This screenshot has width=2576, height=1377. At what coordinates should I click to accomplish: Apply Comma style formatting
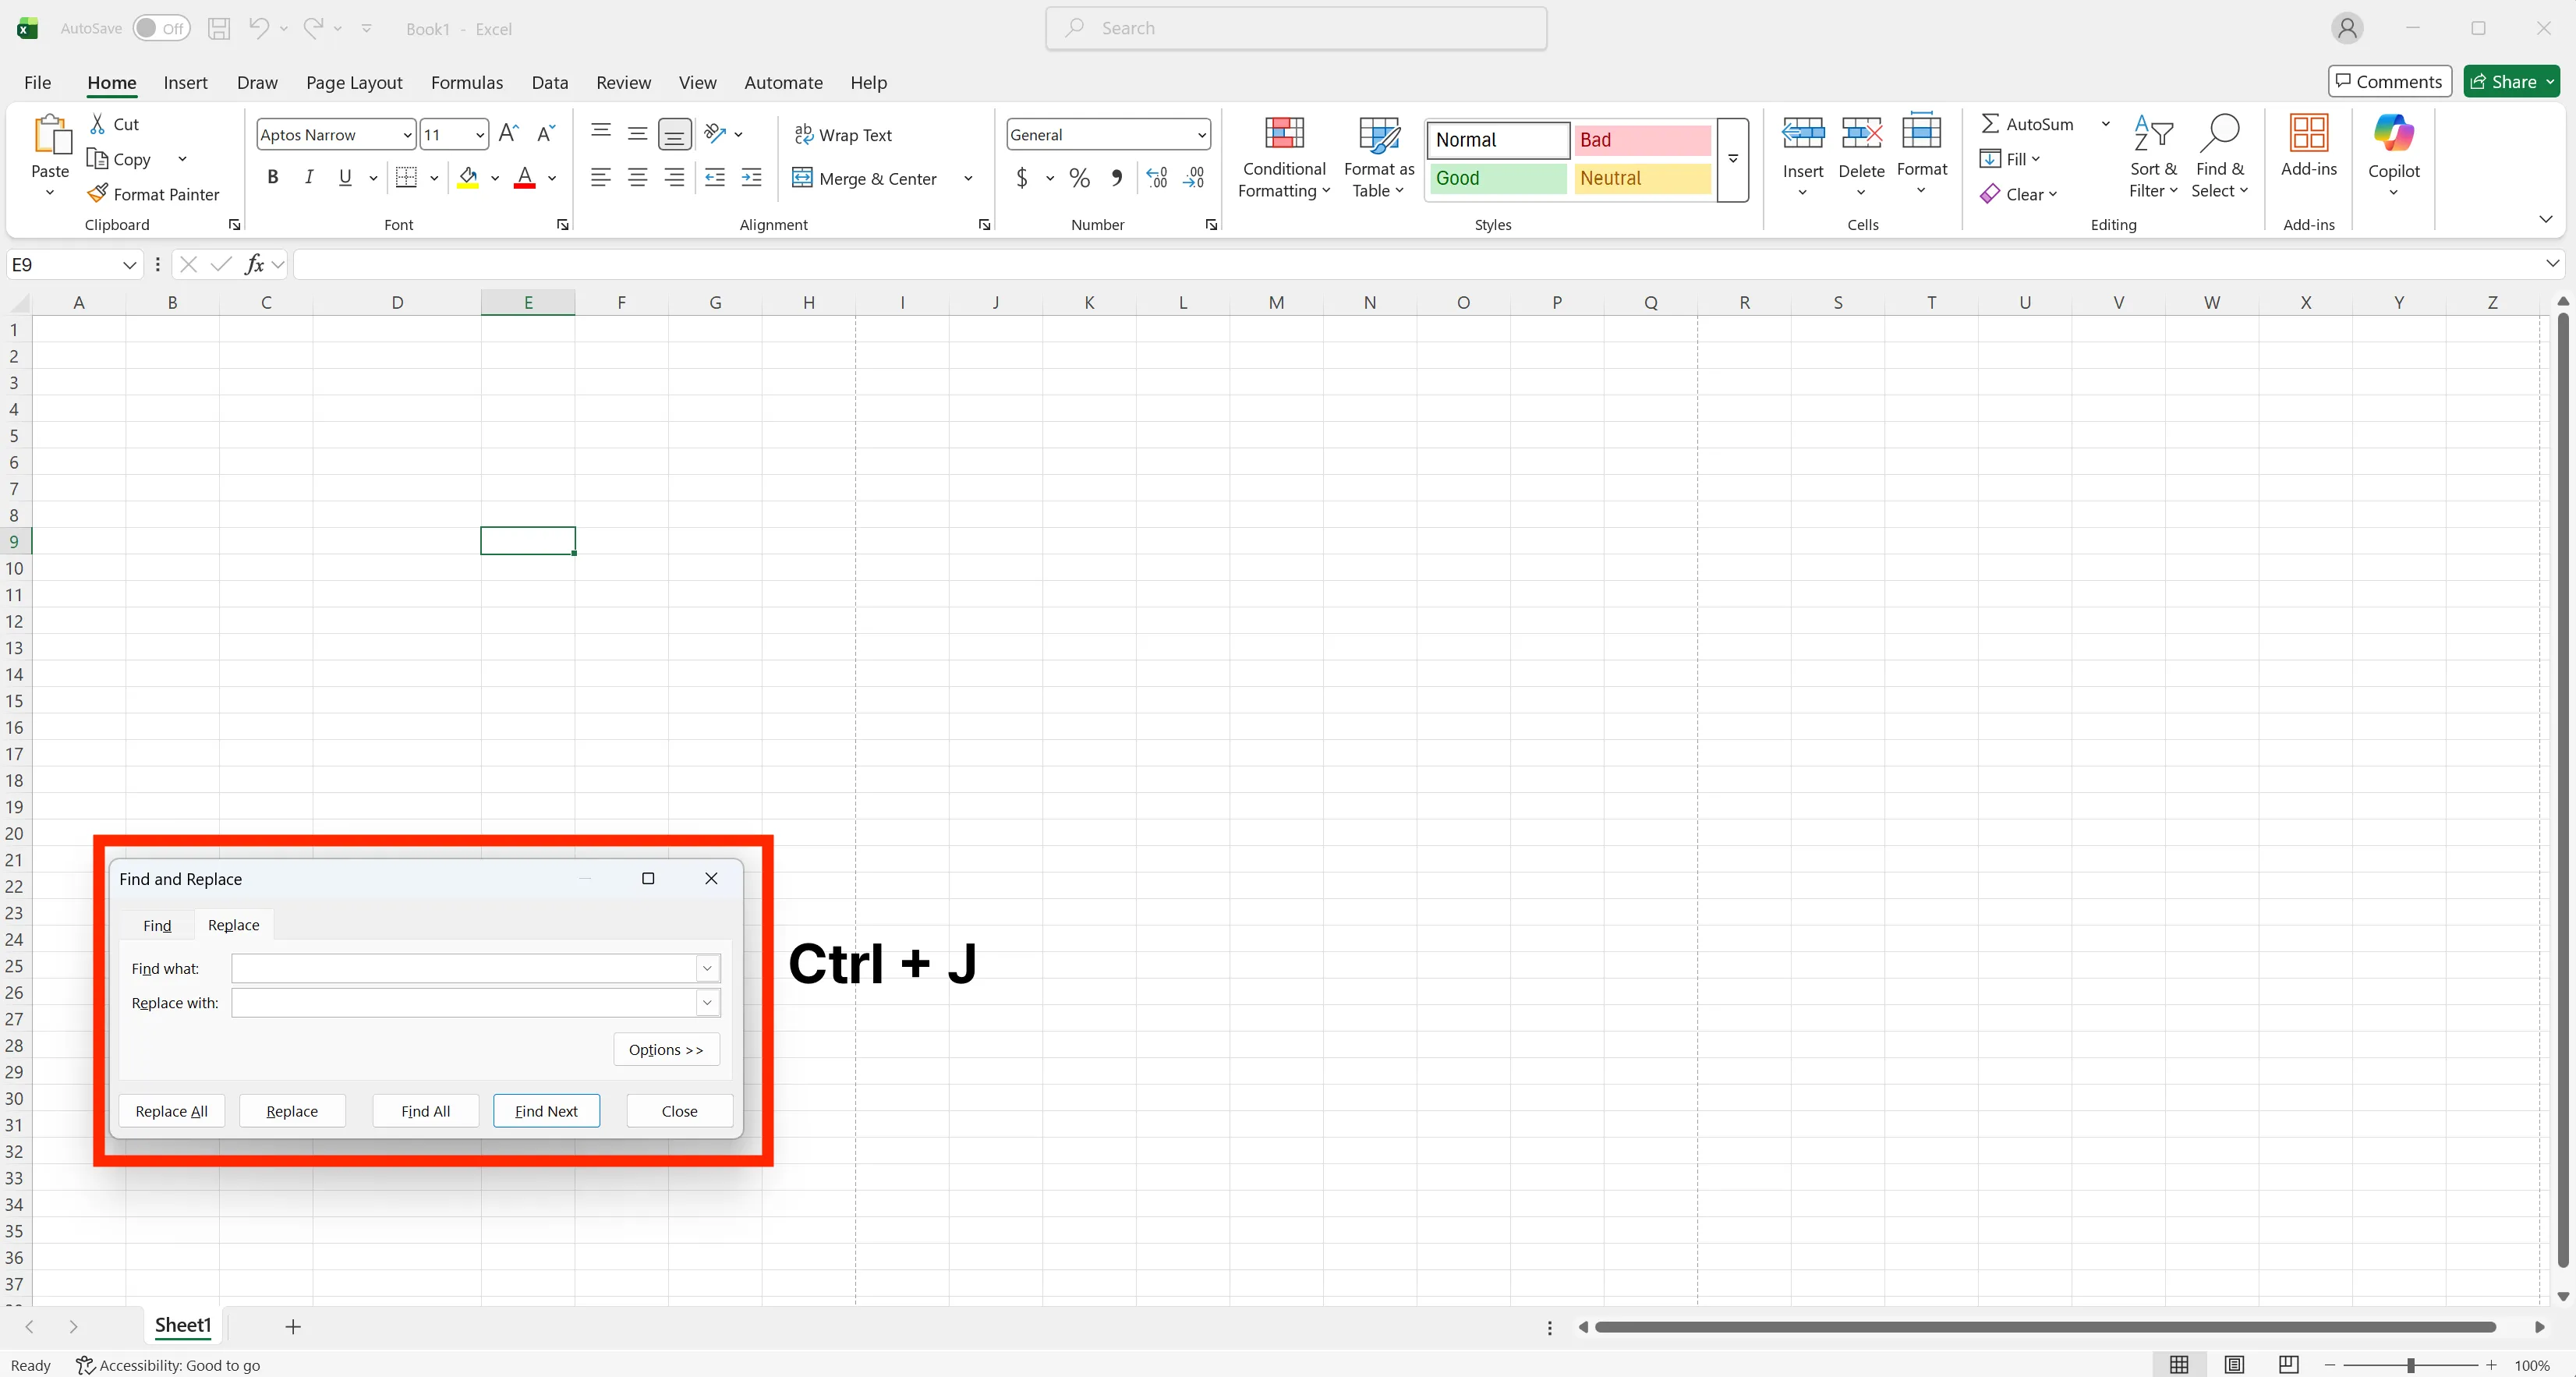[x=1117, y=177]
